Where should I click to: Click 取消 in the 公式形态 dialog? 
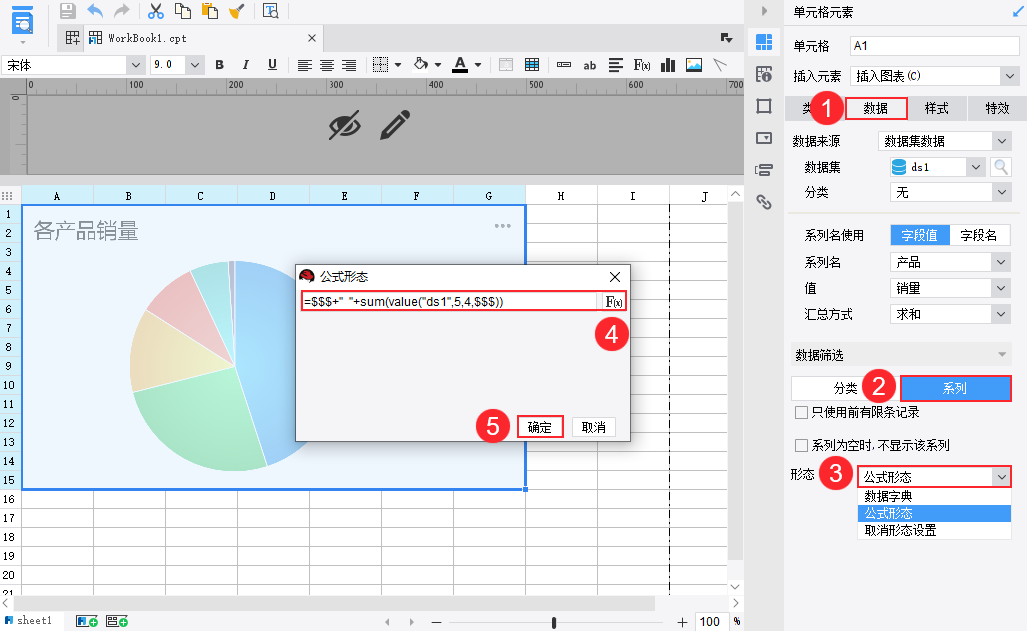pos(594,427)
